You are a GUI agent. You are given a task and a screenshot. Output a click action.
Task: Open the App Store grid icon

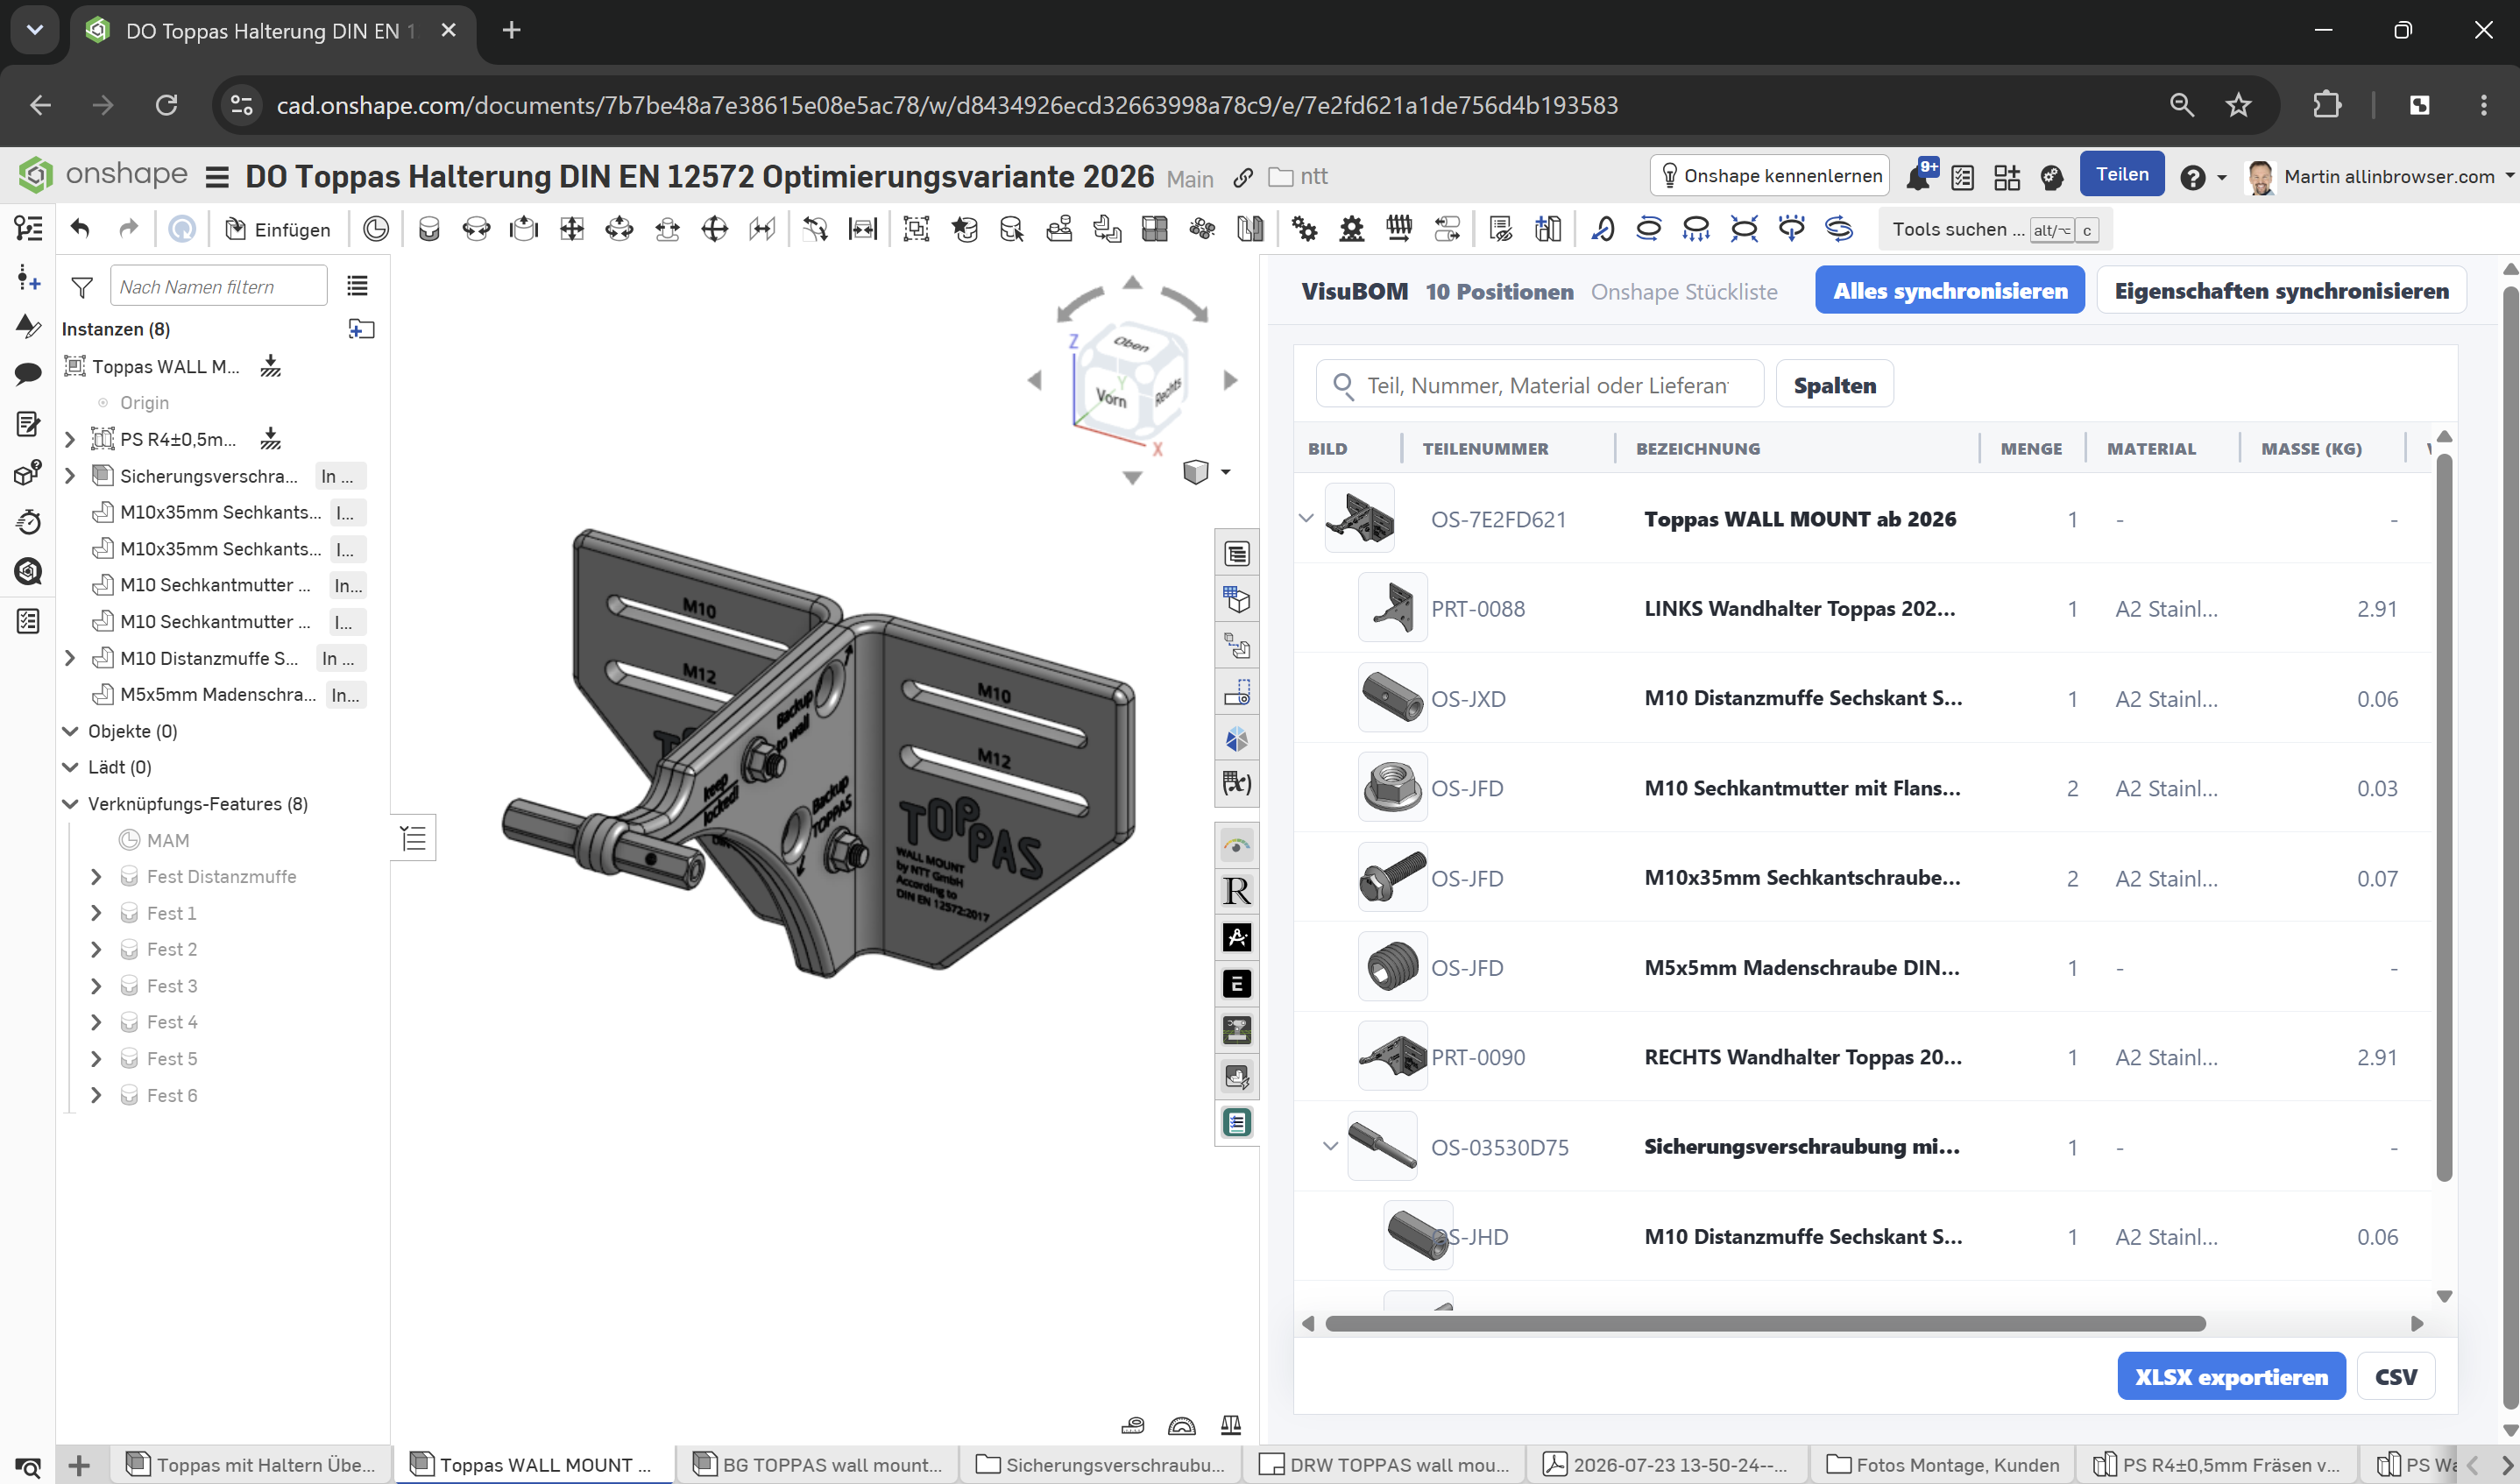tap(2006, 177)
